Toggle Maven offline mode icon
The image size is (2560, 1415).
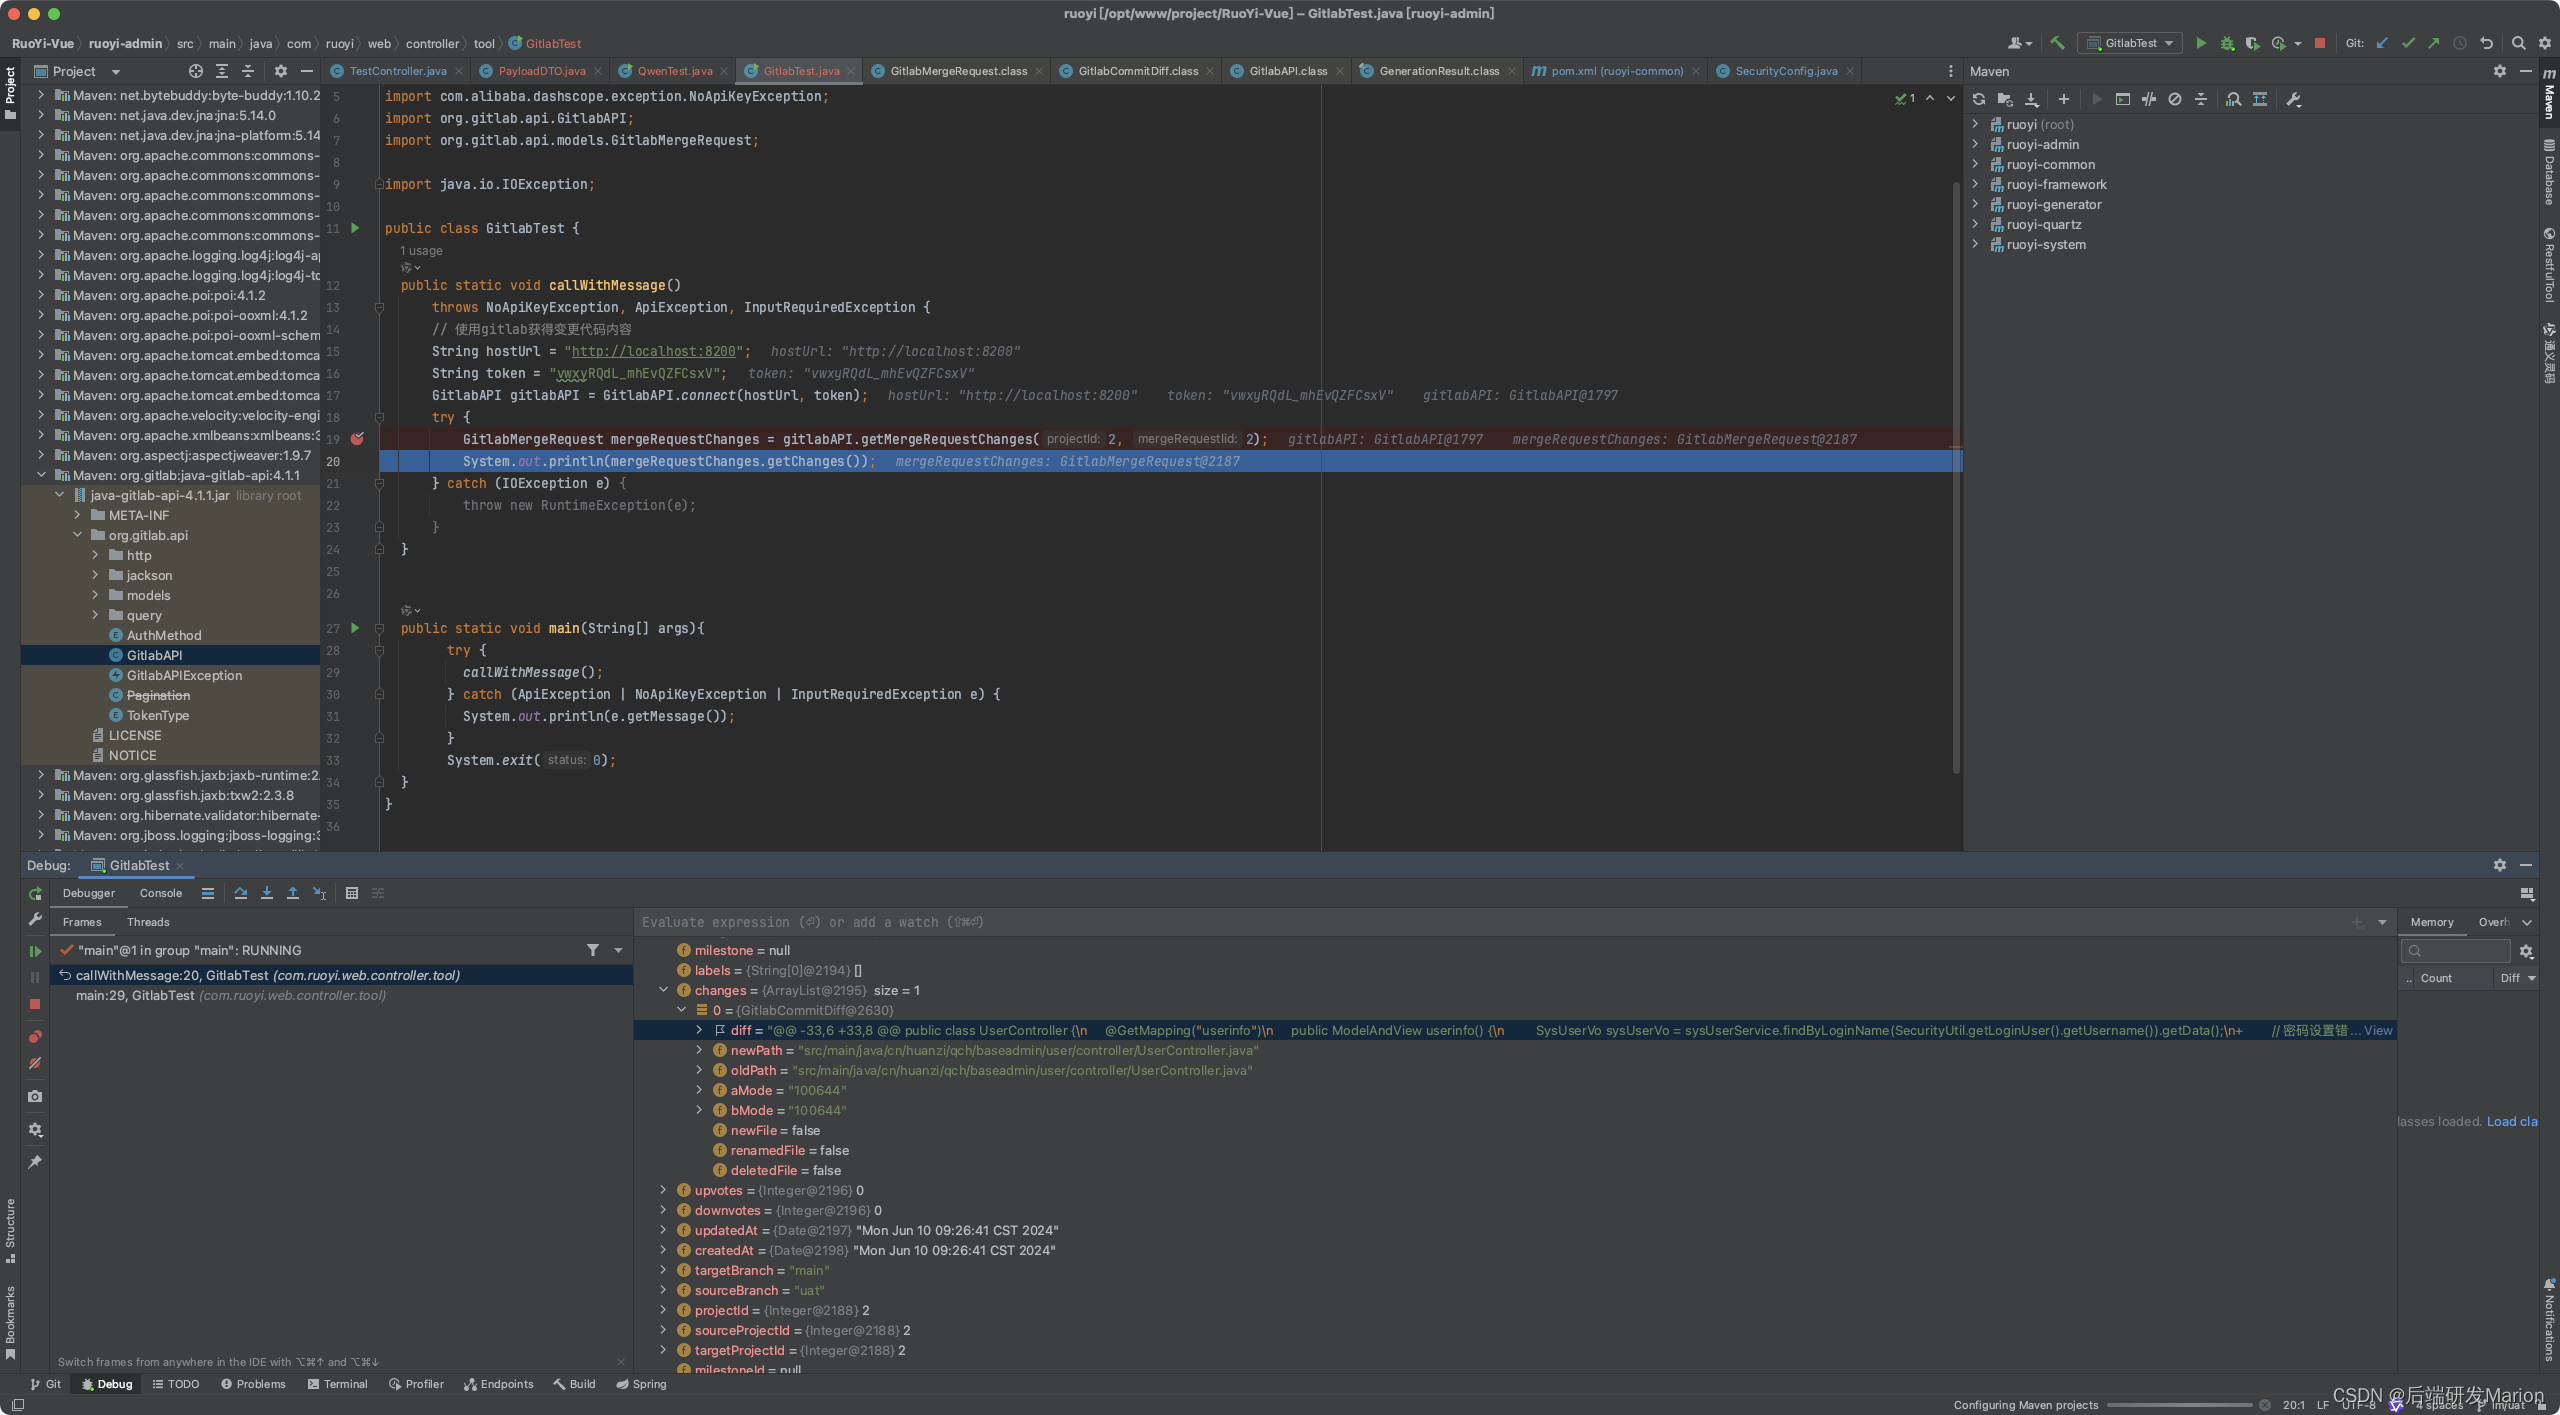tap(2148, 99)
